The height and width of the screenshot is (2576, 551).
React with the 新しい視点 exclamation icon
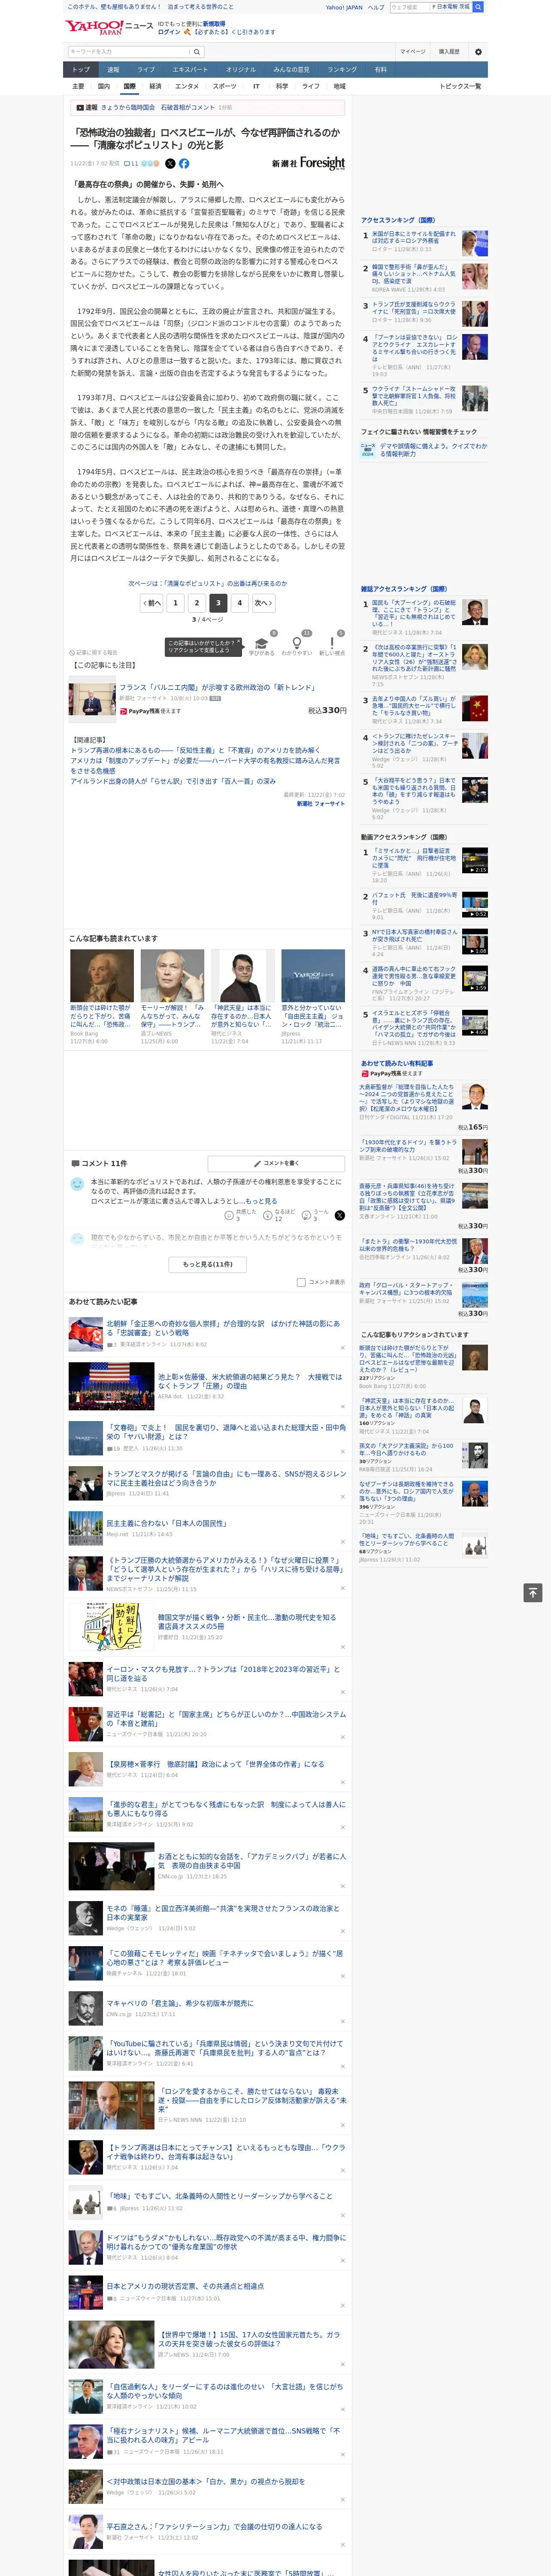(x=332, y=643)
